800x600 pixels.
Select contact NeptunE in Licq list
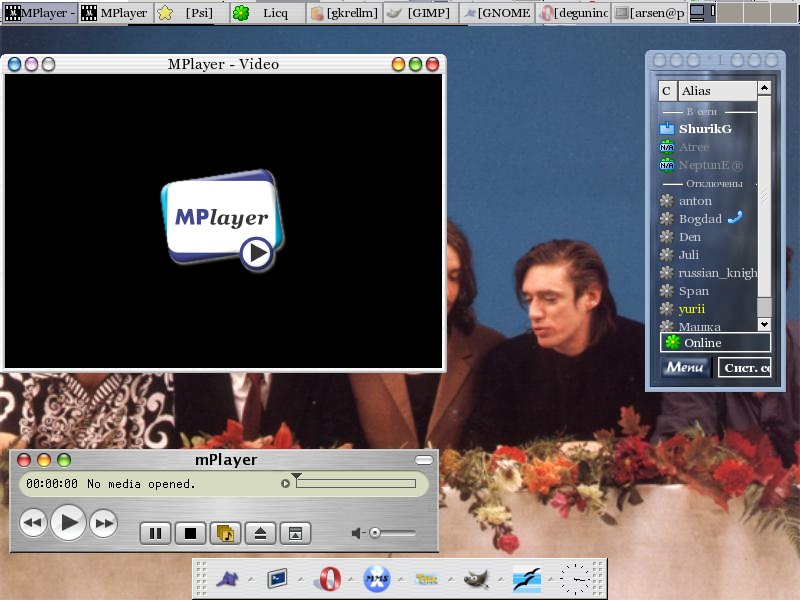click(x=707, y=165)
